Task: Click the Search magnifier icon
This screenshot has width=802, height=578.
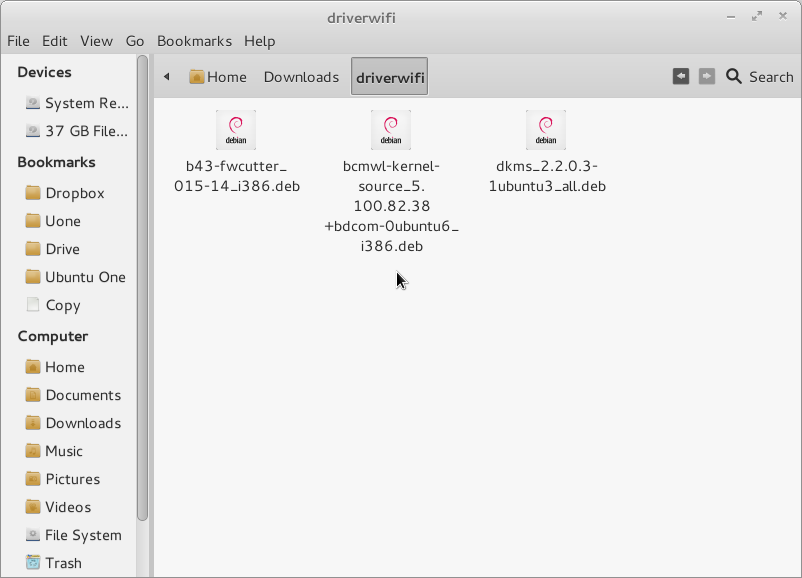Action: (734, 76)
